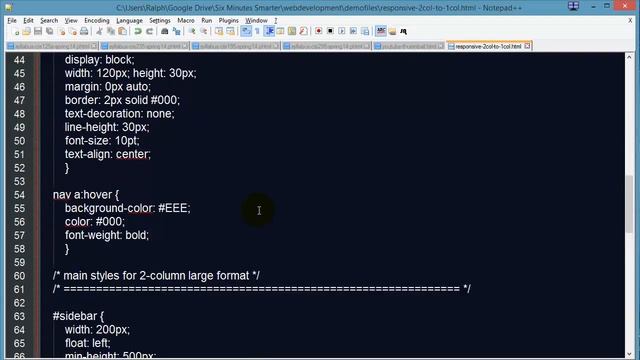Save the document with the floppy icon
Screen dimensions: 640x360
tap(38, 31)
